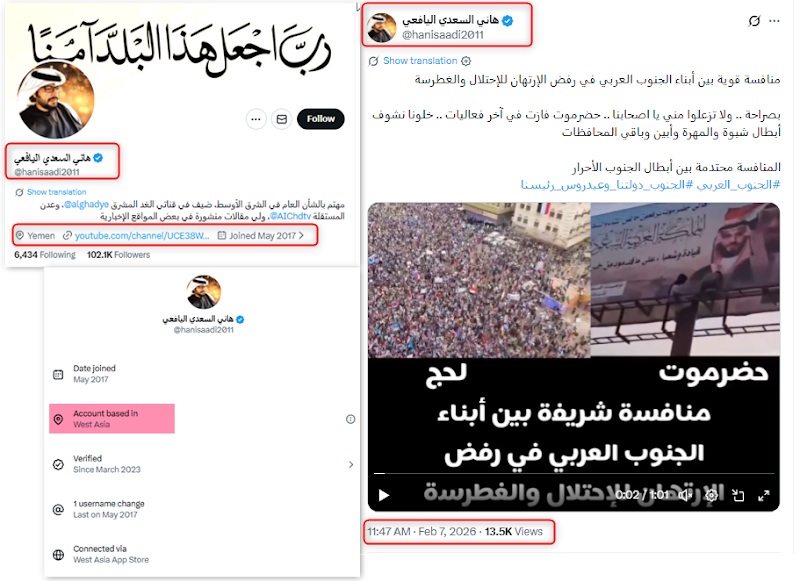This screenshot has width=800, height=581.
Task: Expand Joined May 2017 chevron
Action: coord(302,236)
